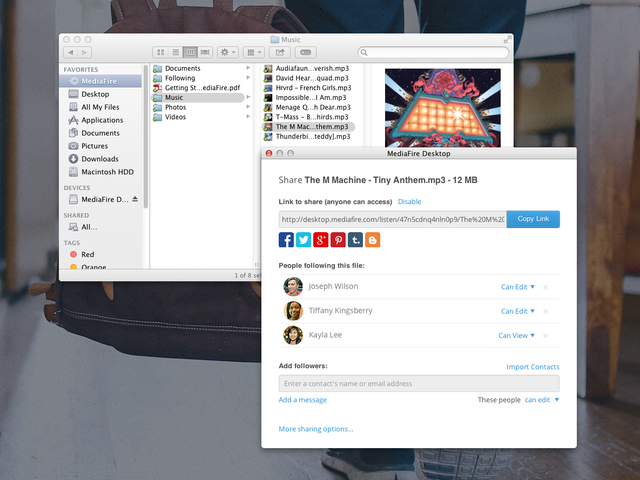Switch Finder to column view
Image resolution: width=640 pixels, height=480 pixels.
(x=189, y=51)
